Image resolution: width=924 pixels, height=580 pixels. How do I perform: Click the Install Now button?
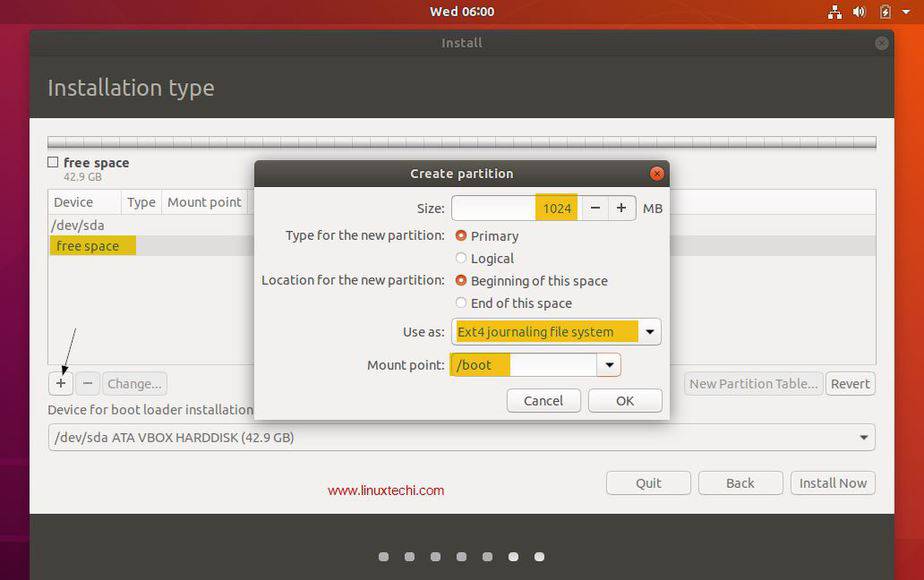(833, 483)
